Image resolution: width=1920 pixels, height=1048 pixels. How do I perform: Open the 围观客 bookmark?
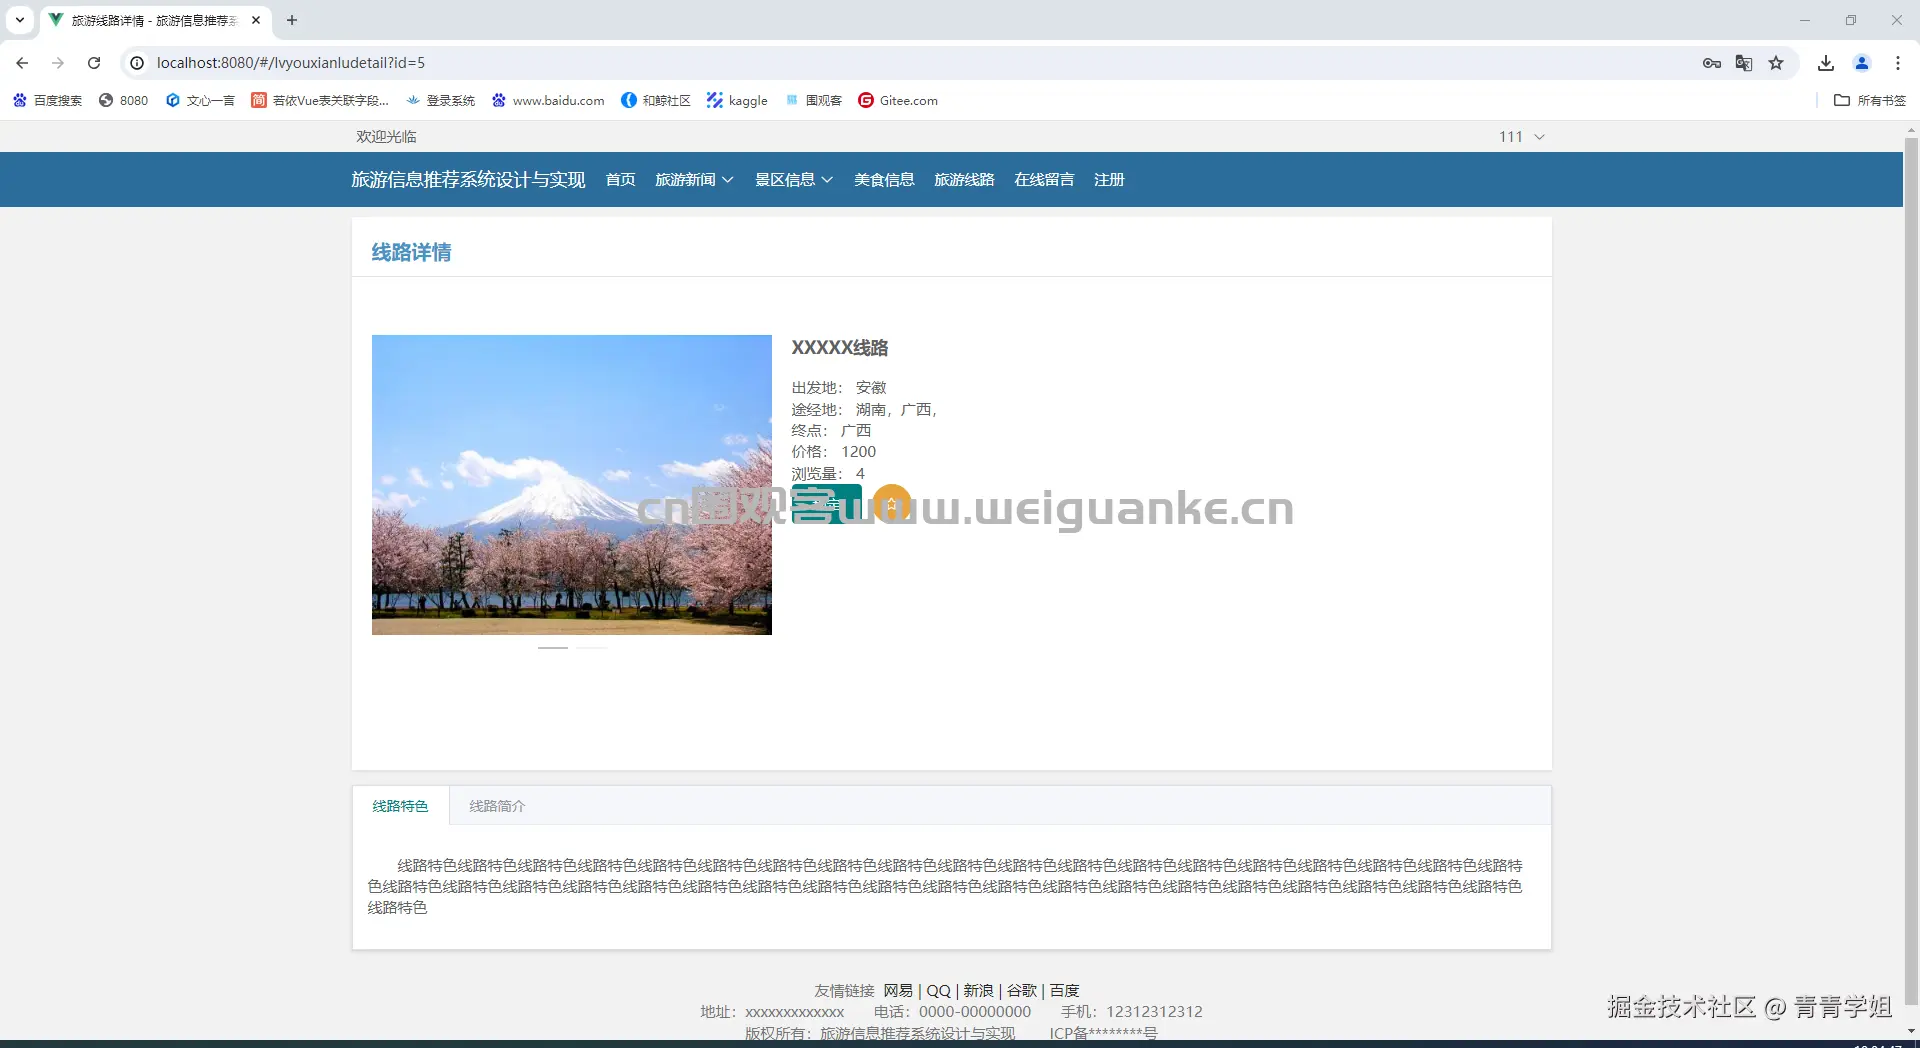813,100
